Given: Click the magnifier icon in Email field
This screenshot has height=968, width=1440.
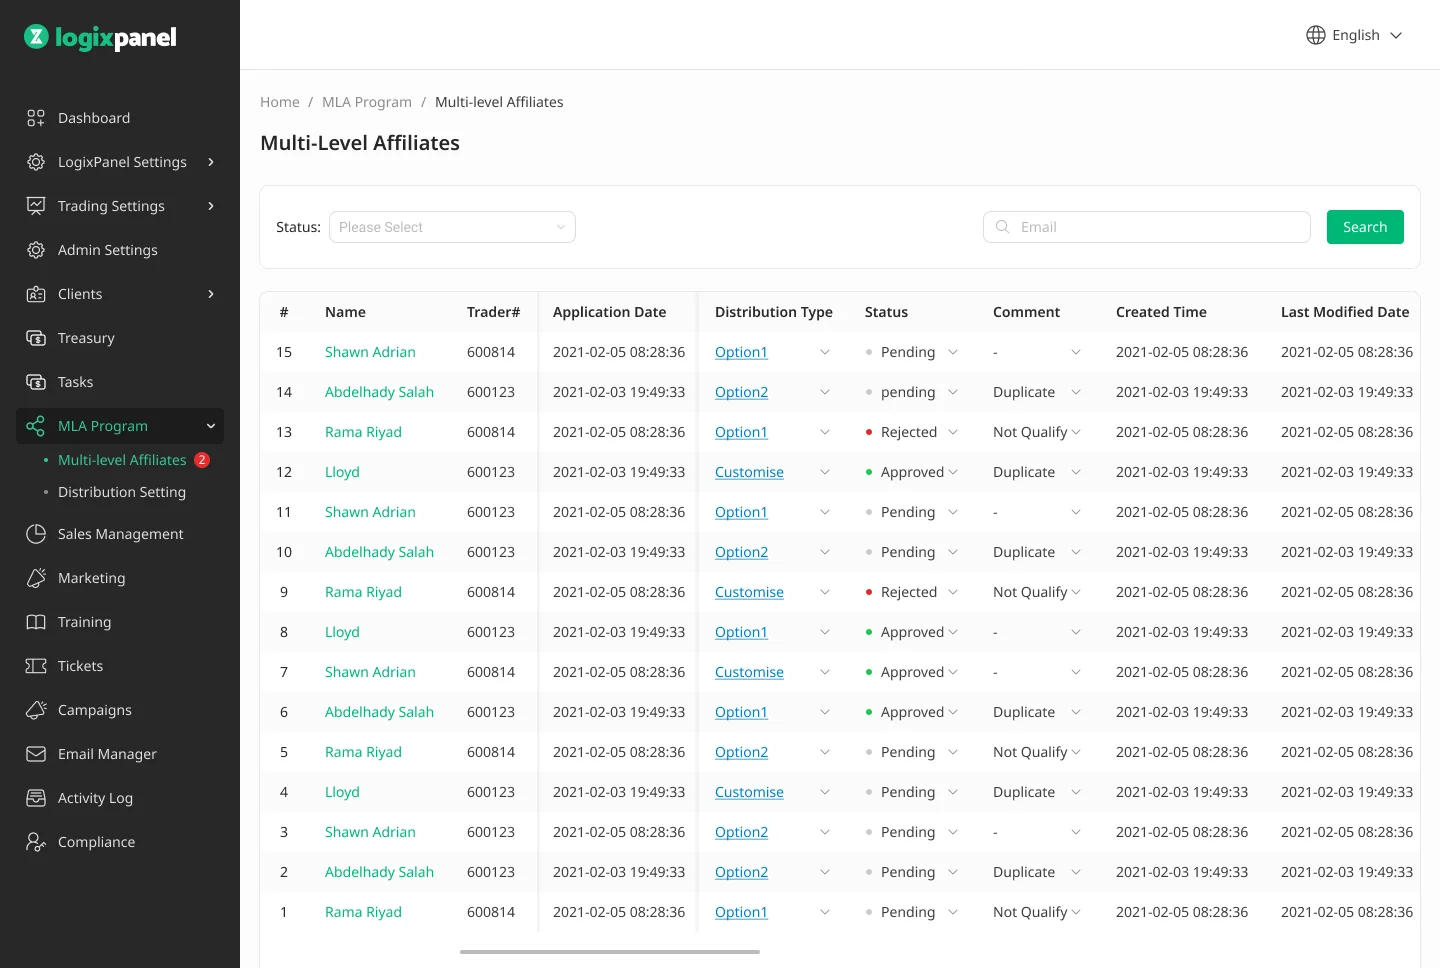Looking at the screenshot, I should tap(1003, 227).
